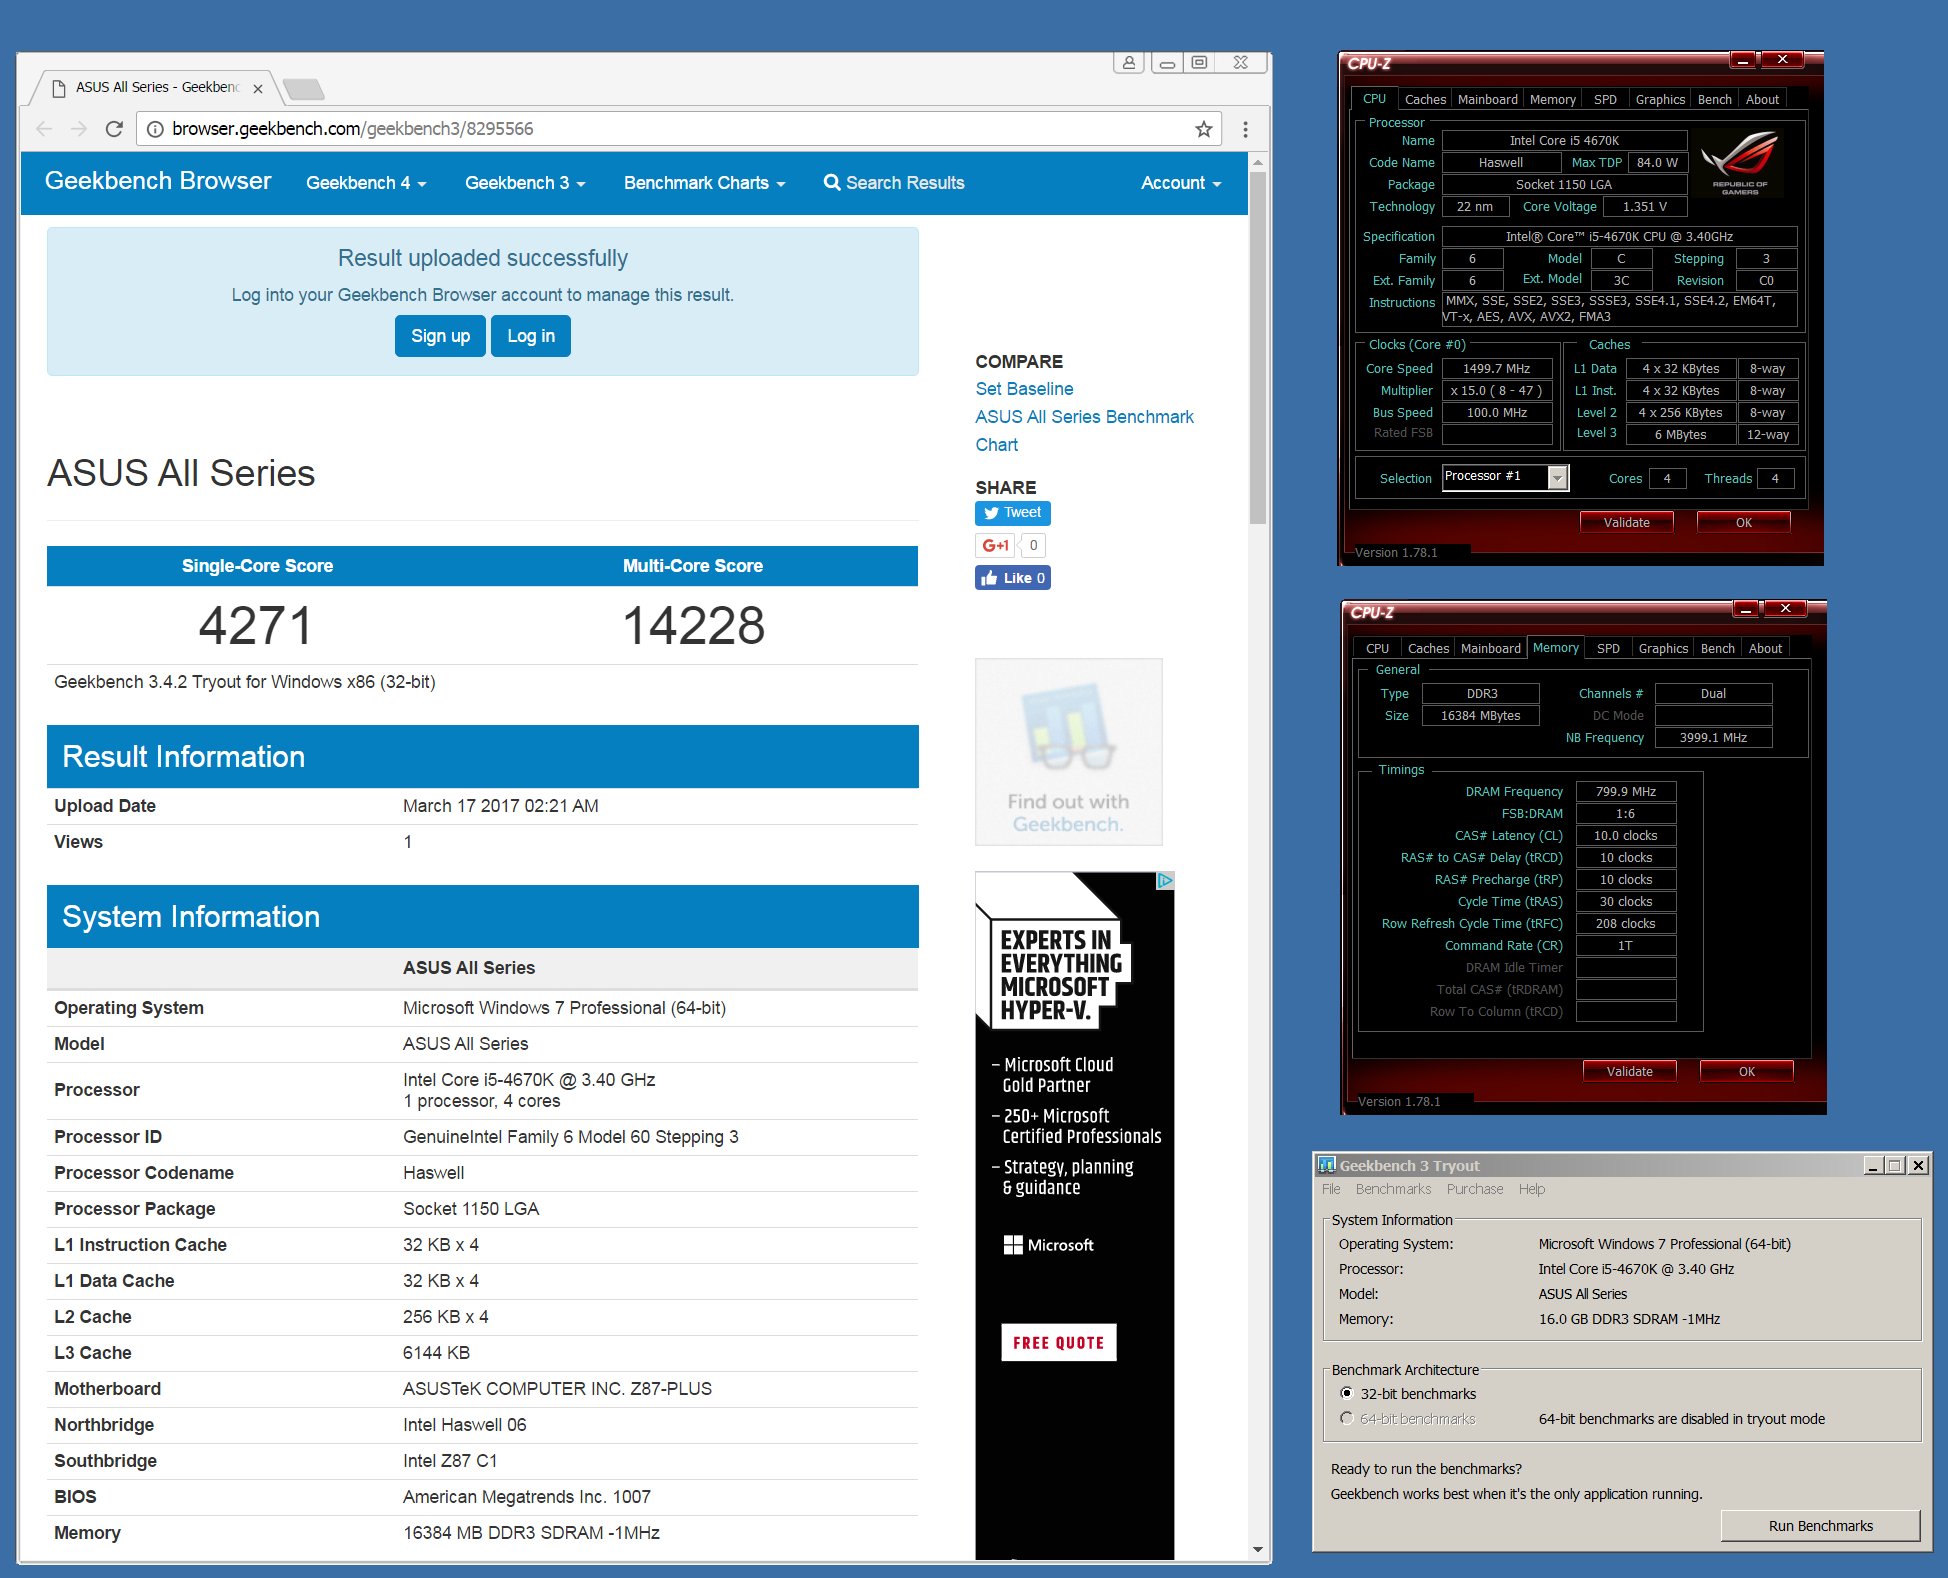Click the Google +1 share button

point(995,546)
